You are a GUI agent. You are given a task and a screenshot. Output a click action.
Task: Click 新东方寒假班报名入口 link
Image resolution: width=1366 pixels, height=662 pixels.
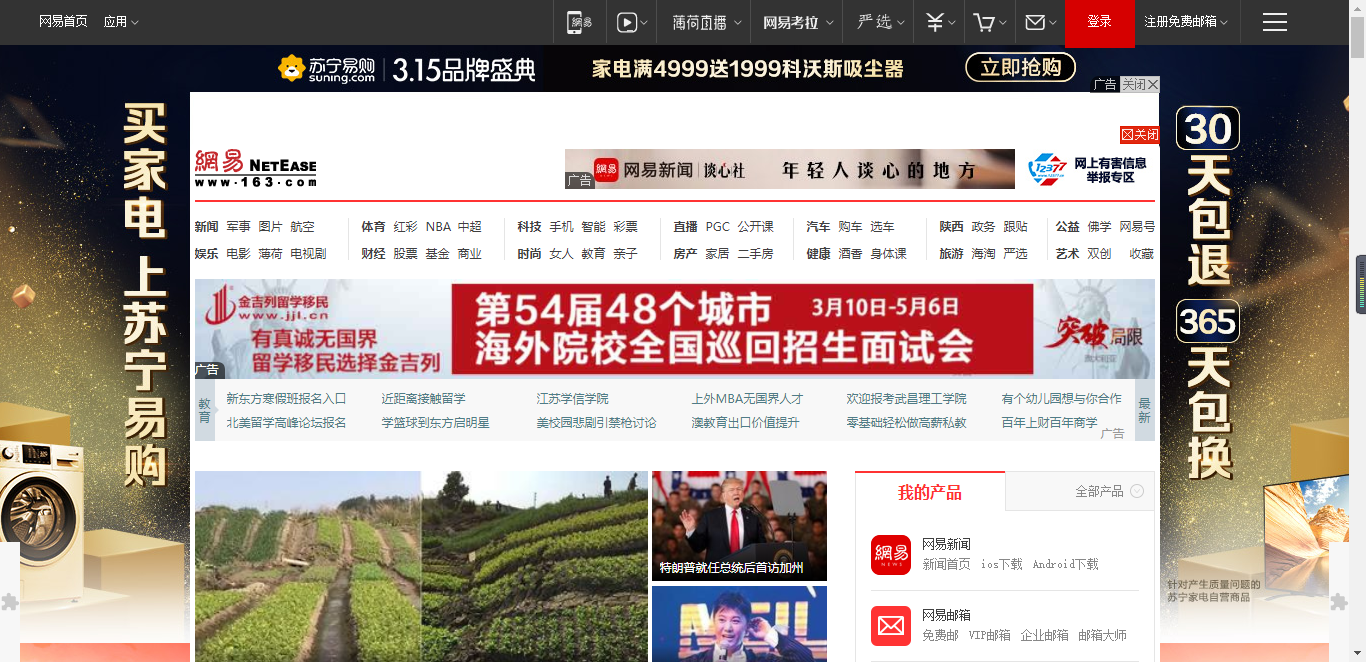pyautogui.click(x=286, y=398)
